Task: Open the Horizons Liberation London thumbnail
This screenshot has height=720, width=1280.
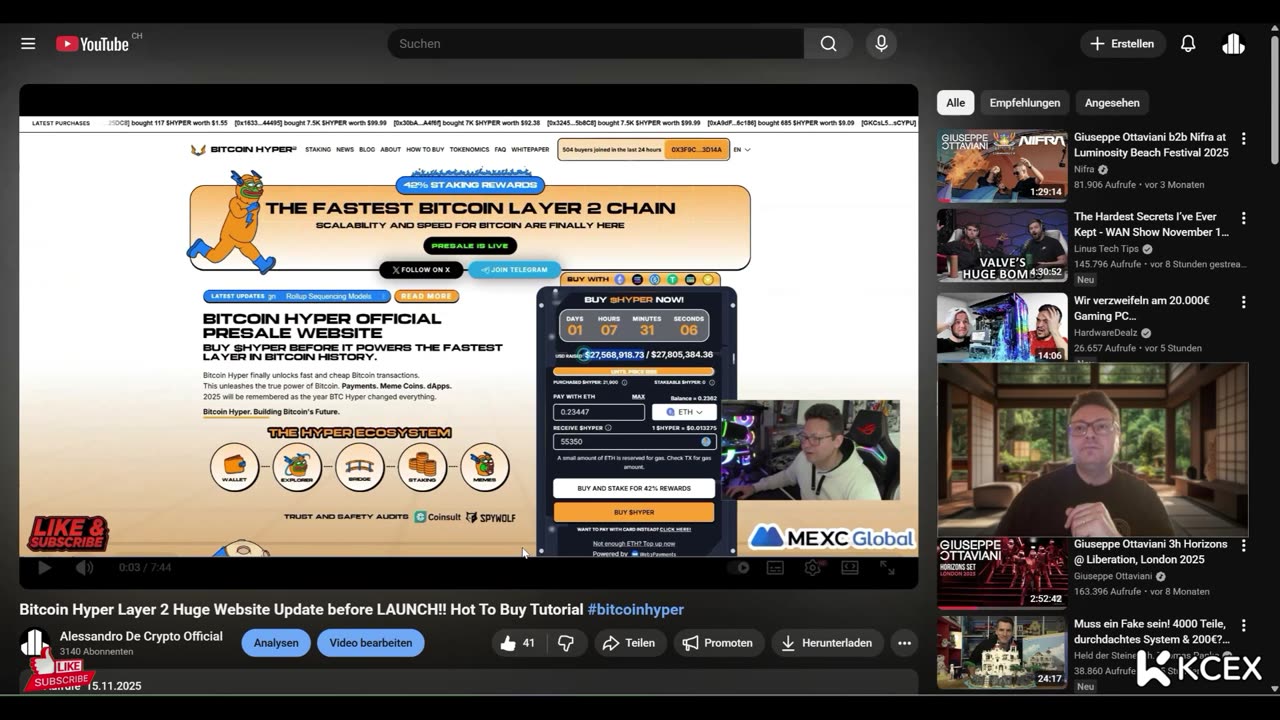Action: [x=1002, y=573]
